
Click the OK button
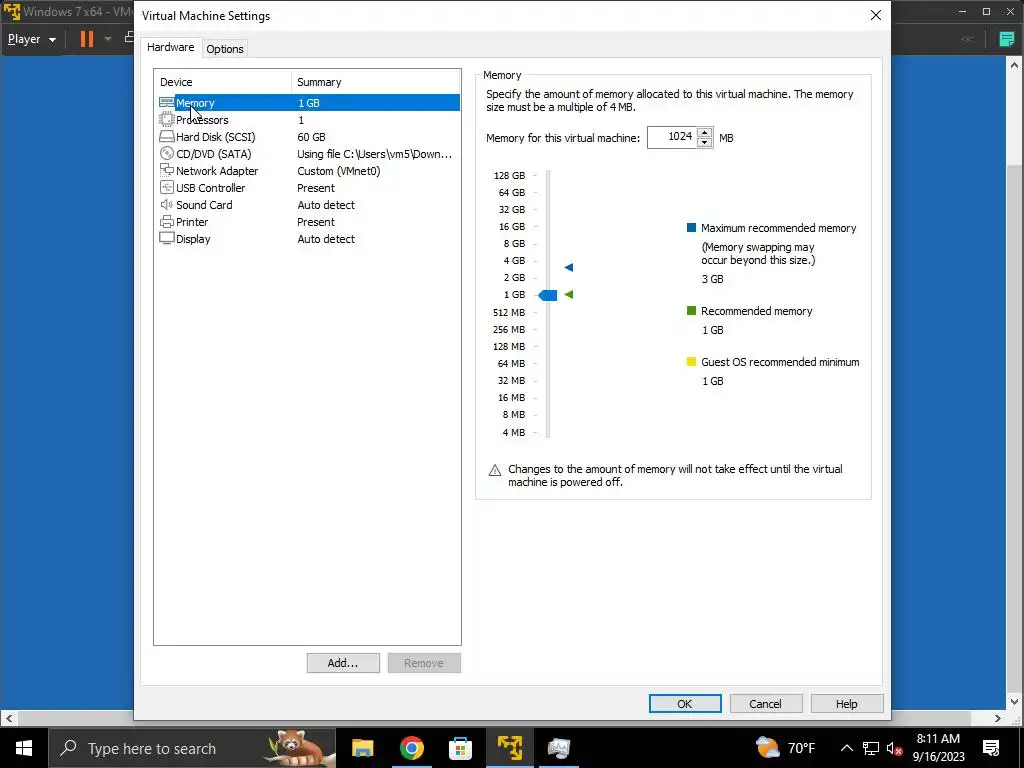click(685, 703)
